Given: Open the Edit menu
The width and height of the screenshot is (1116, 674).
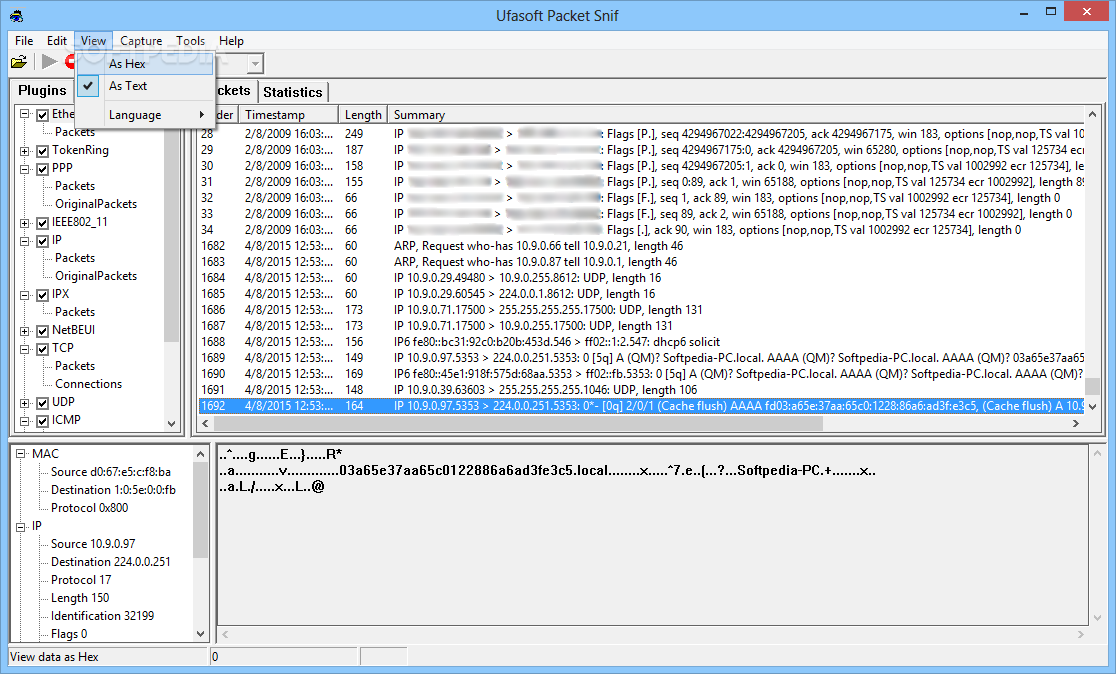Looking at the screenshot, I should coord(57,41).
